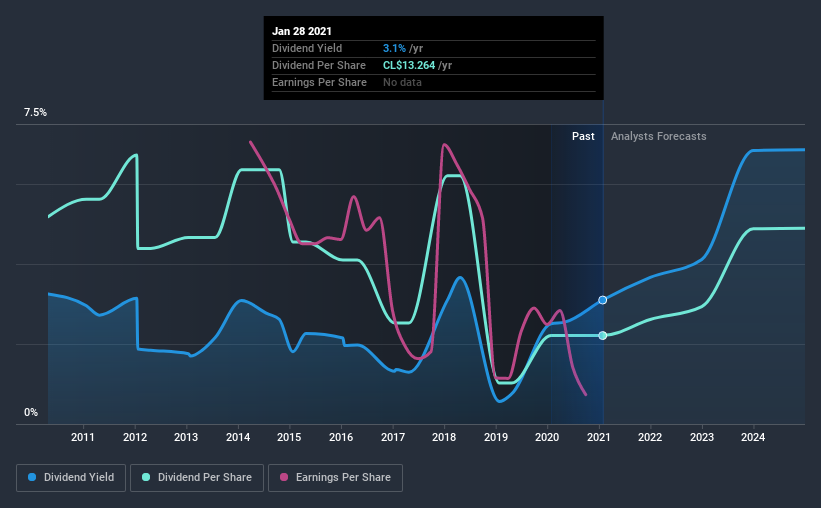Viewport: 821px width, 508px height.
Task: Click the 3.1% dividend yield value in tooltip
Action: pyautogui.click(x=394, y=48)
